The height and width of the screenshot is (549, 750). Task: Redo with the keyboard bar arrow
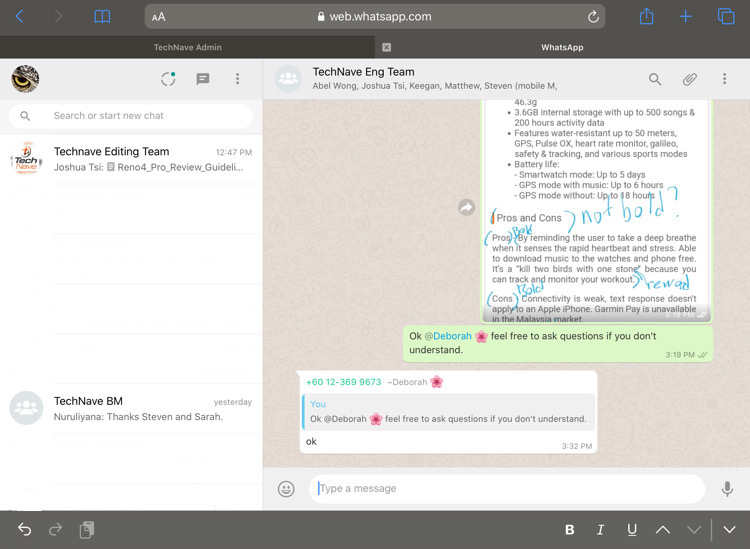pos(55,529)
